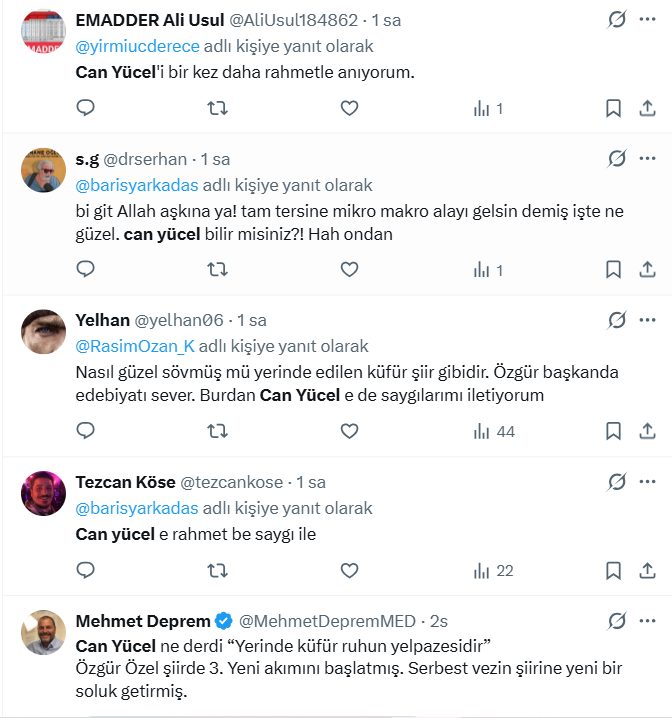The image size is (672, 718).
Task: Retweet Yelhan's tweet
Action: coord(216,431)
